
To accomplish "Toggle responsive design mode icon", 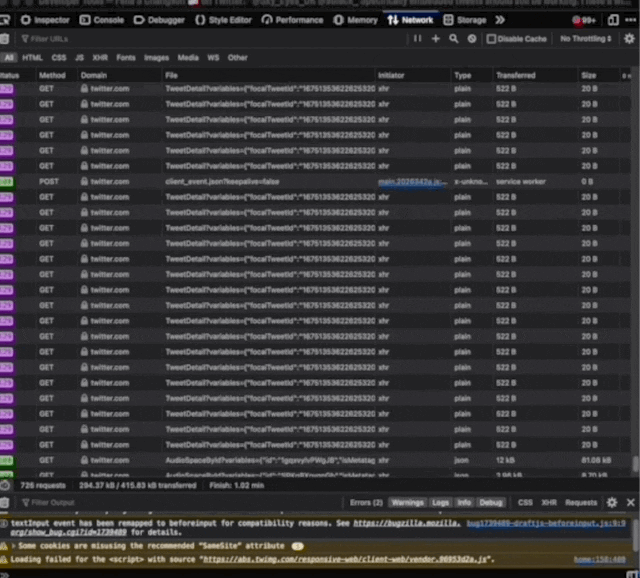I will pos(613,20).
